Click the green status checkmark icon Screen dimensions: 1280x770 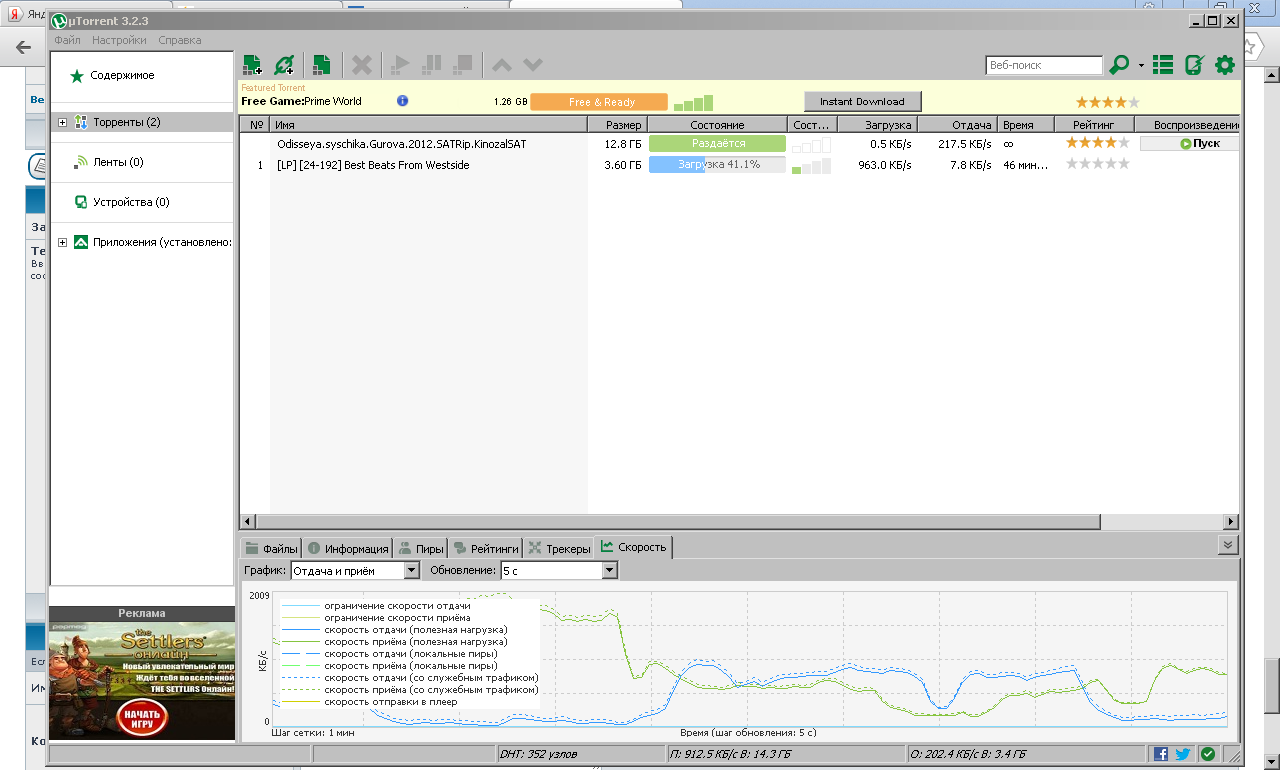[1208, 754]
